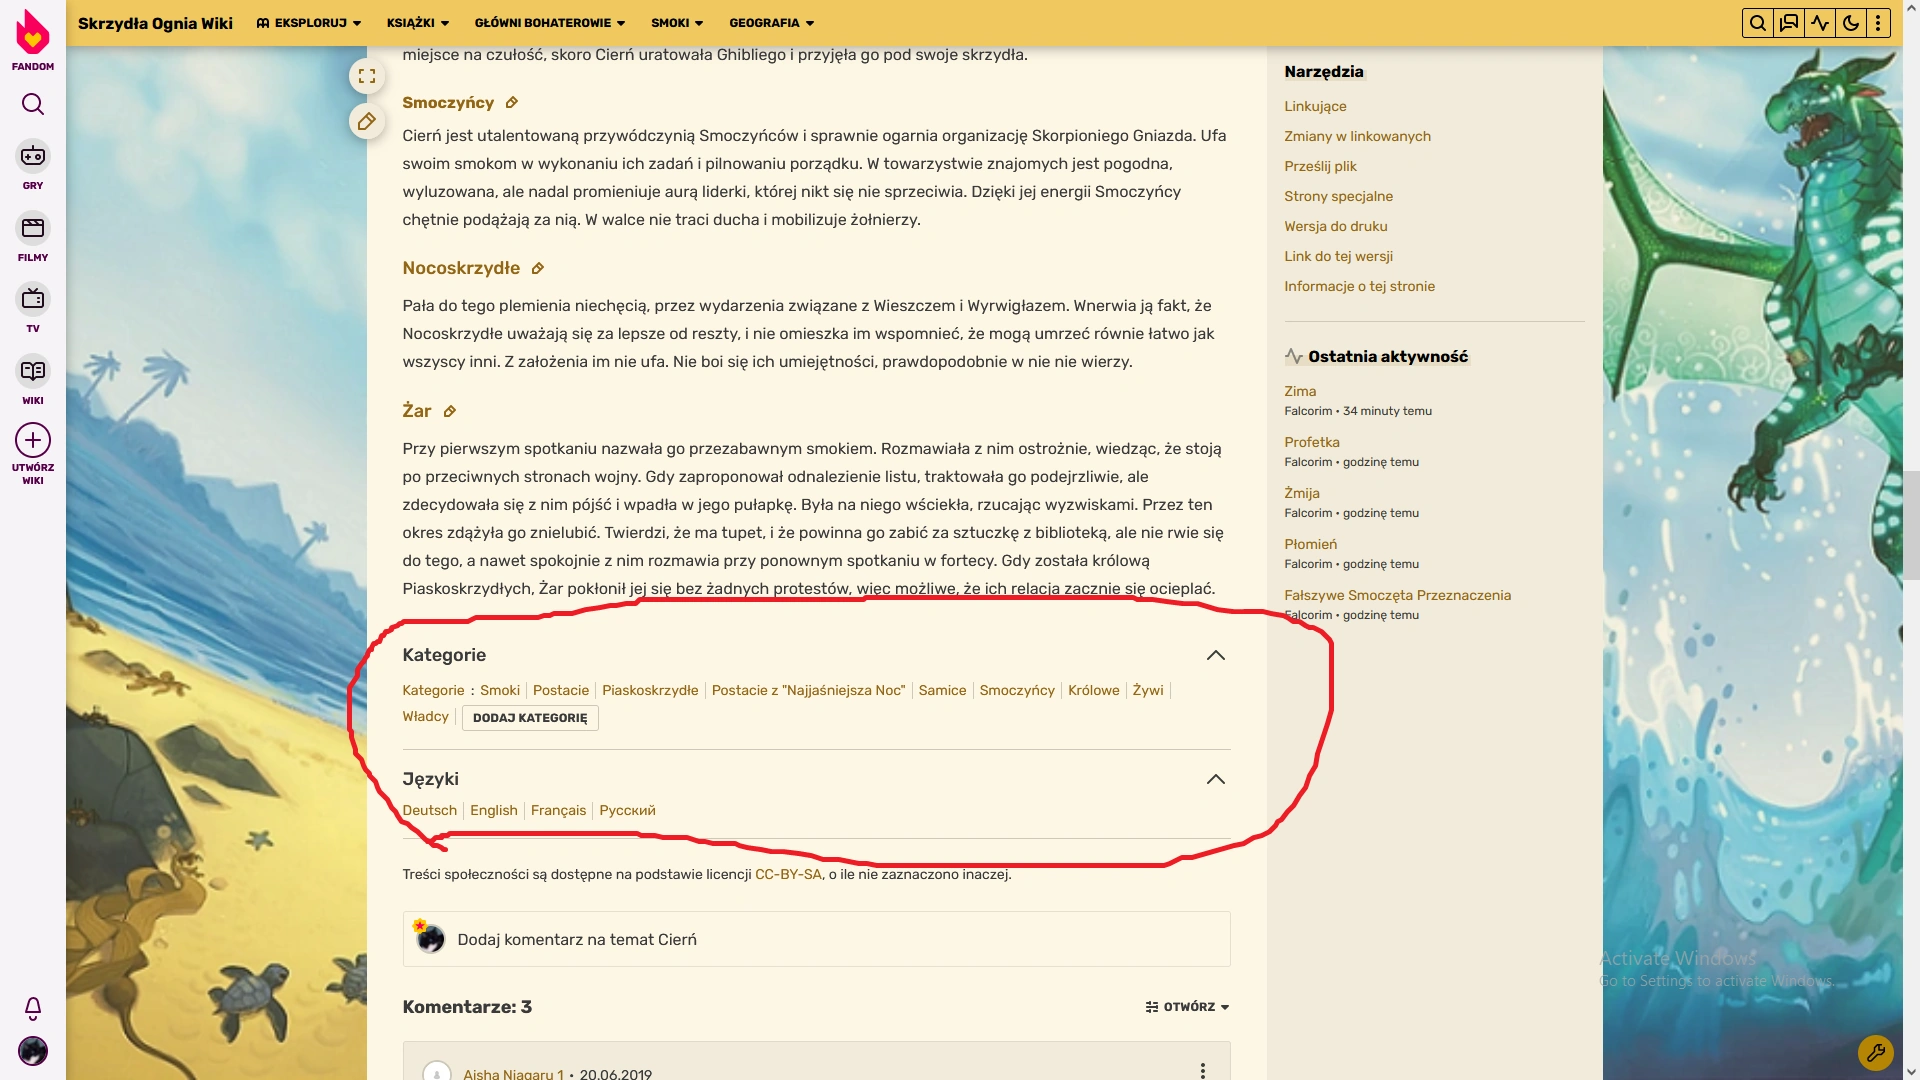Open the Otwórz comments sort dropdown
Viewport: 1920px width, 1080px height.
tap(1187, 1007)
